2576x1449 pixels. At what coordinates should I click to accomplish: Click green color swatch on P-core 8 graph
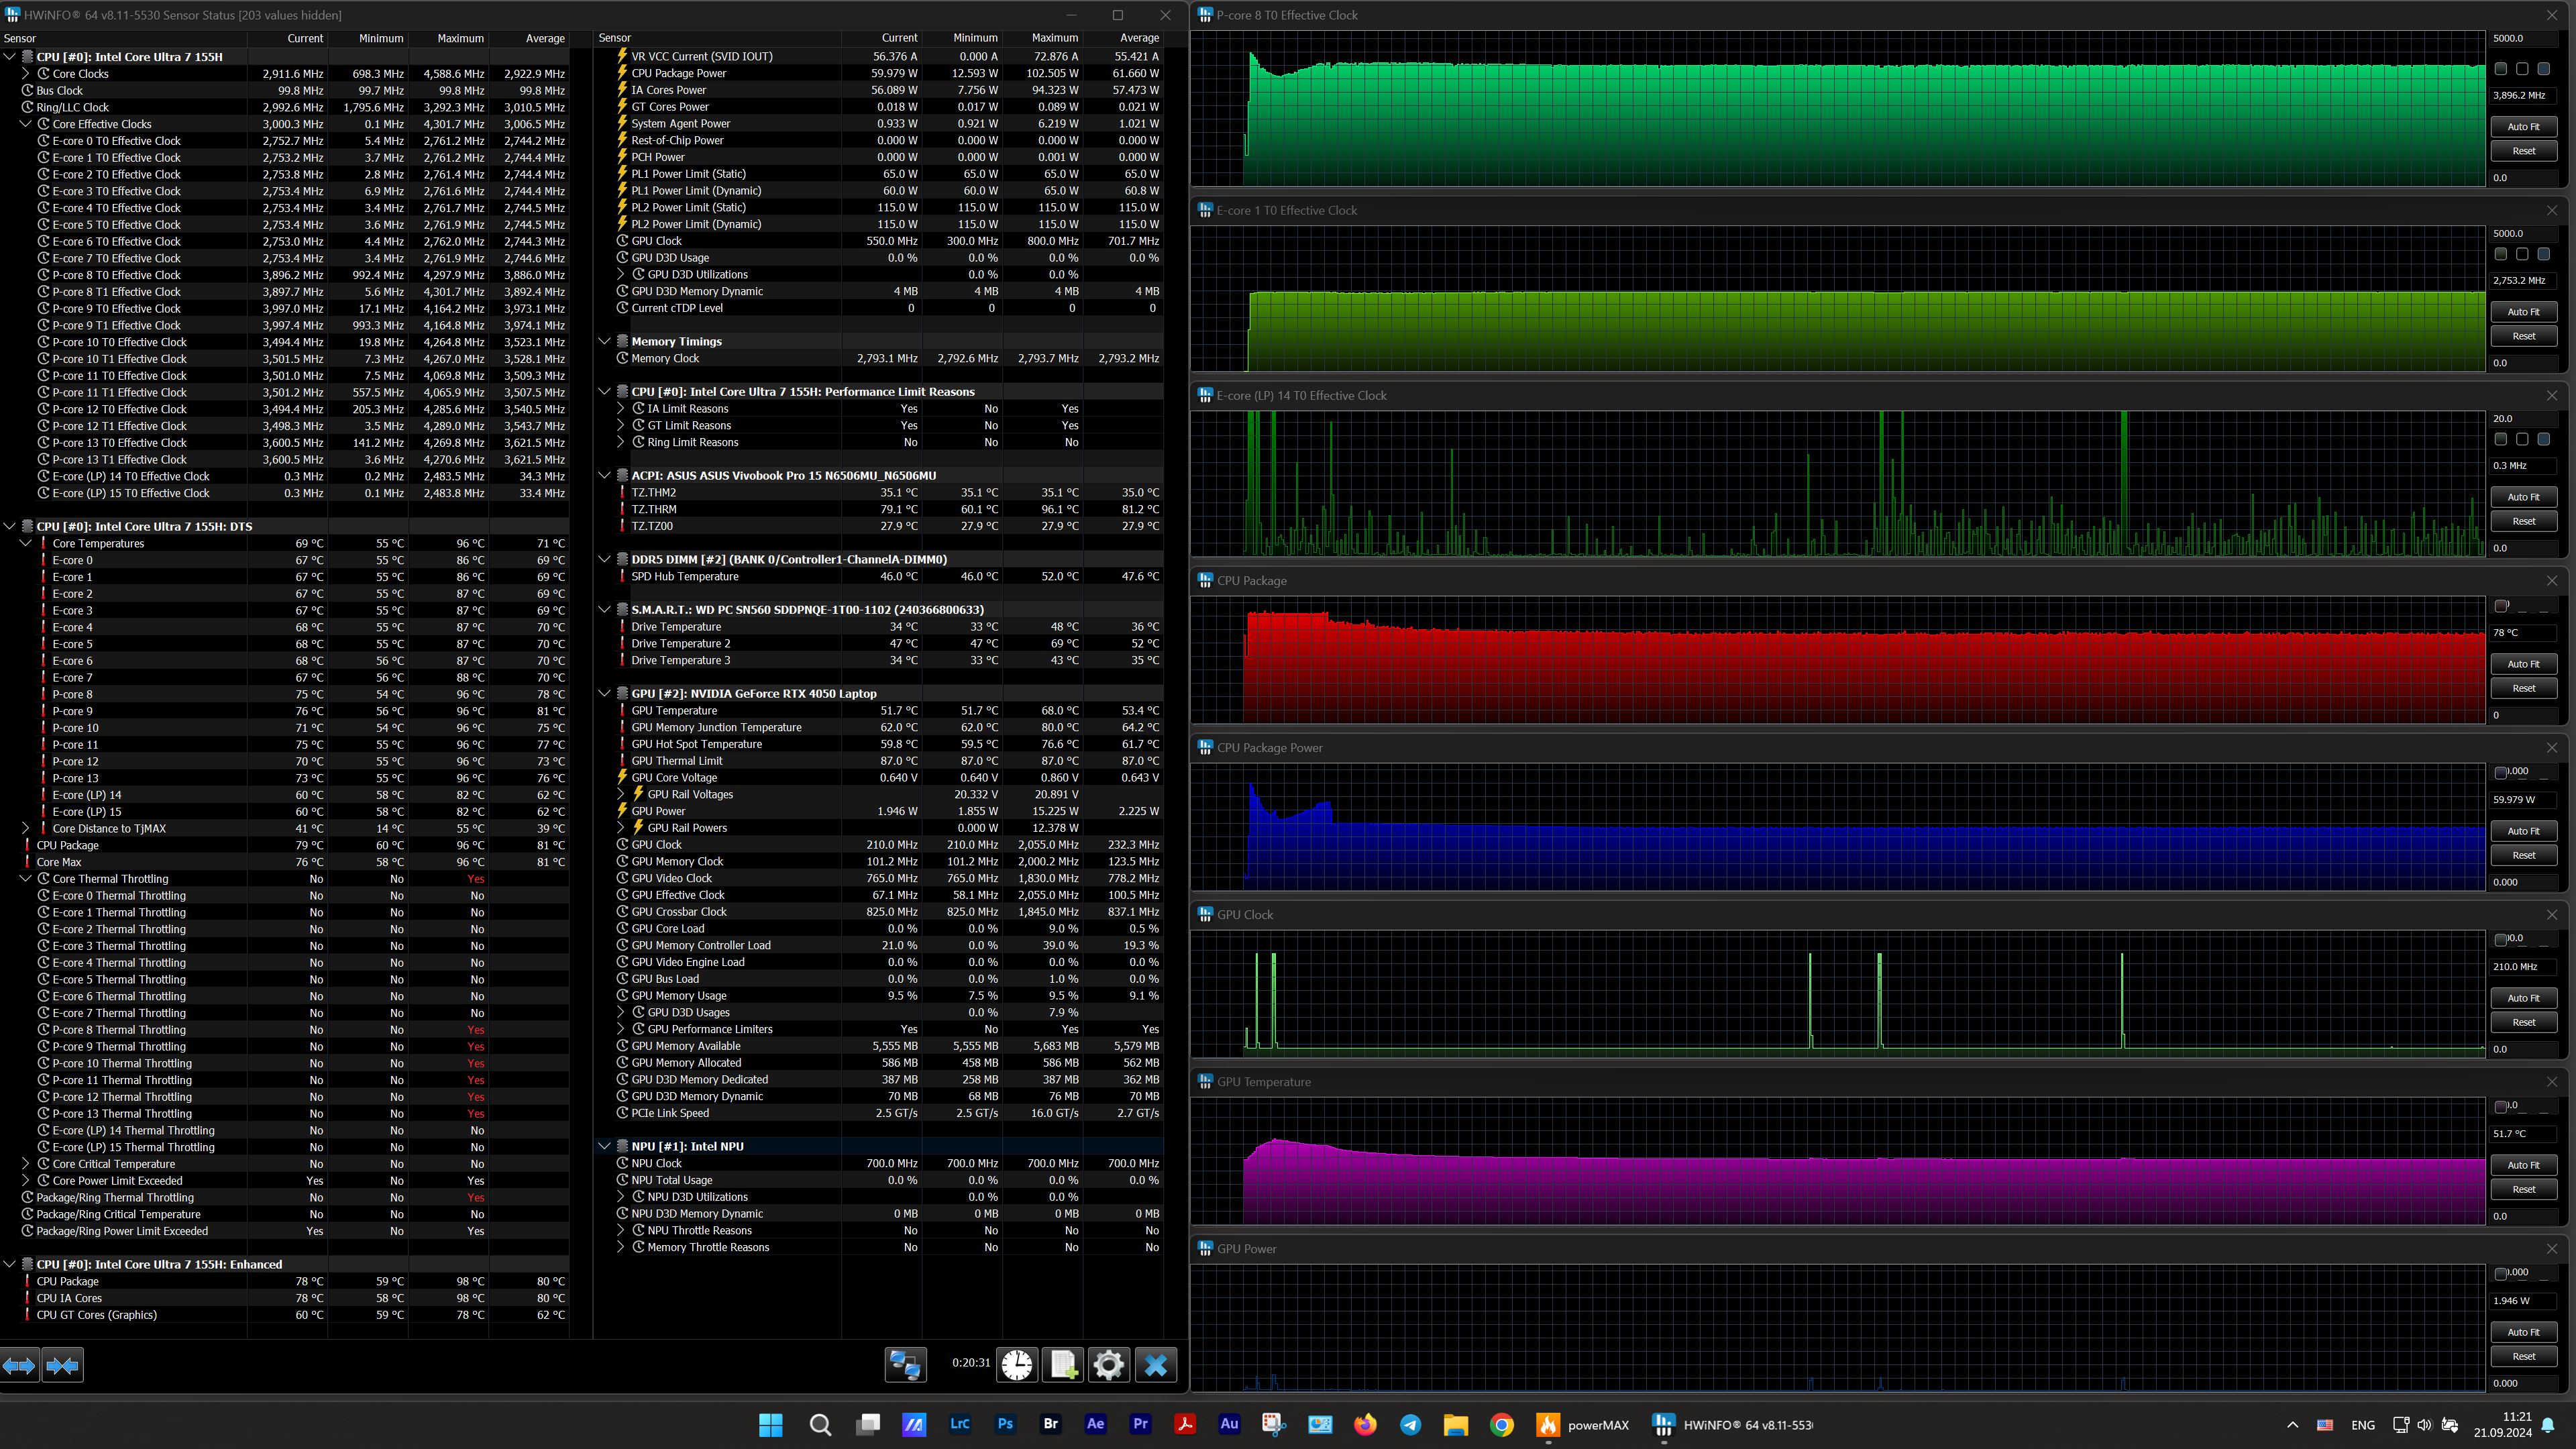point(2501,69)
